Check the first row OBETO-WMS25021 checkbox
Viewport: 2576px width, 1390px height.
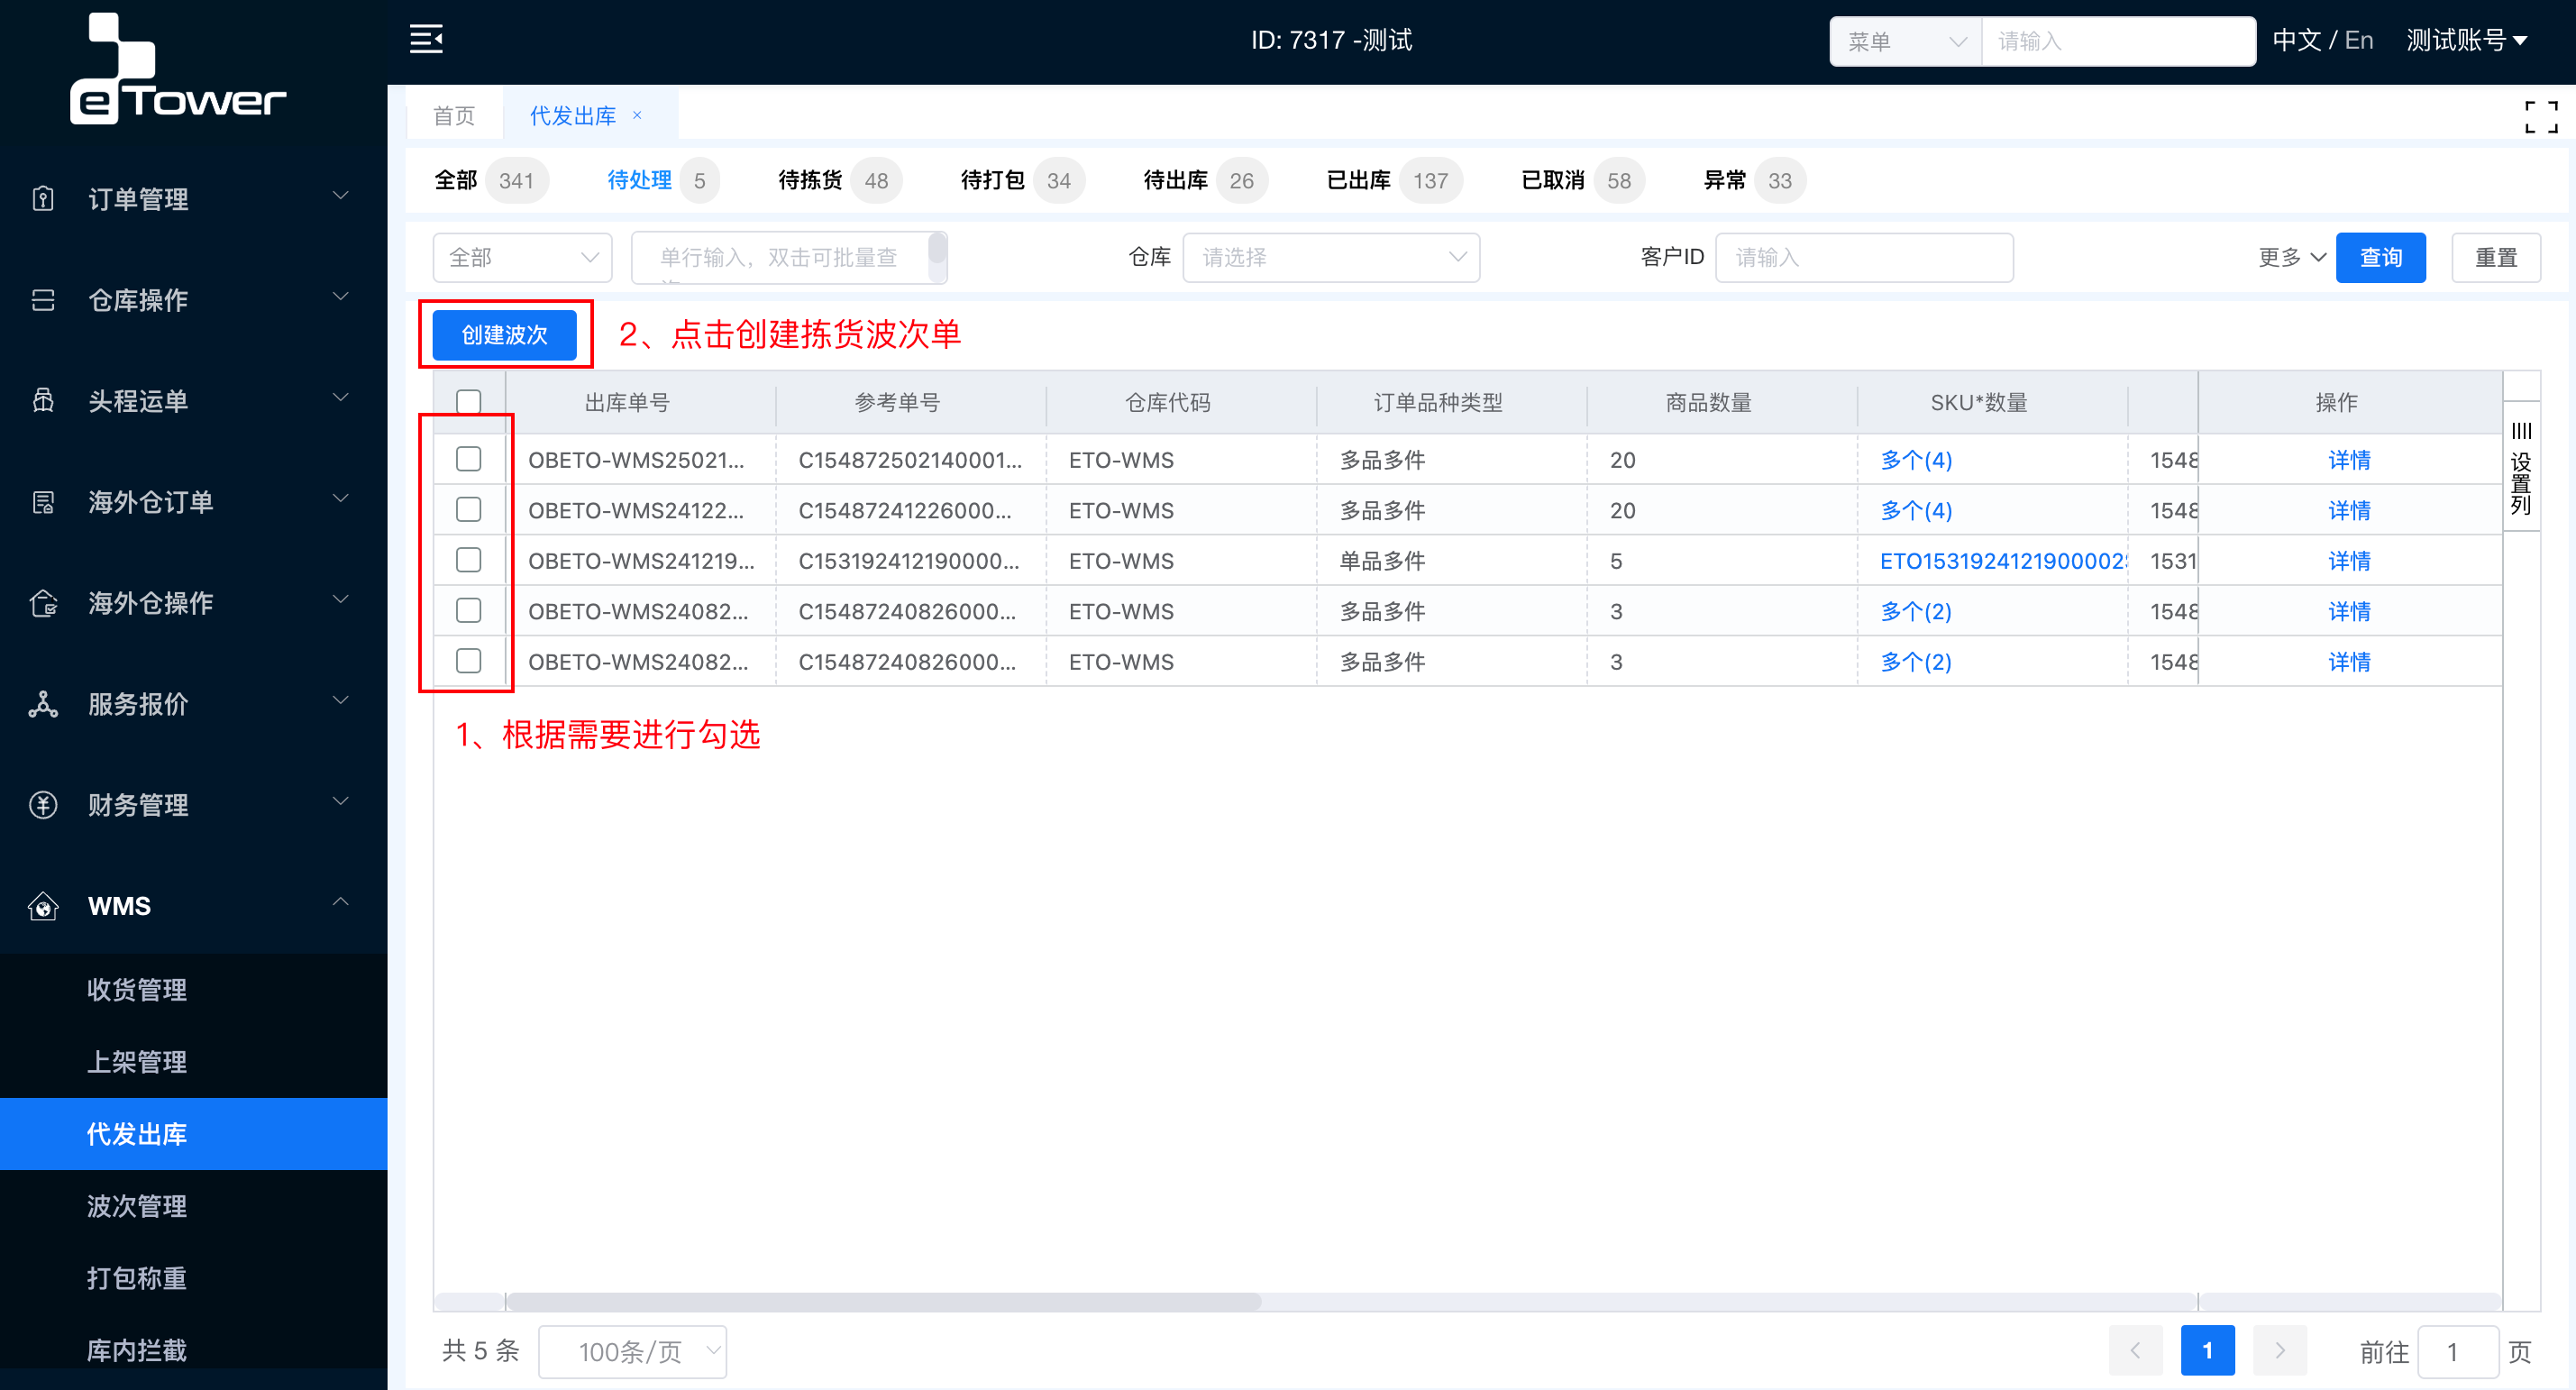coord(468,459)
